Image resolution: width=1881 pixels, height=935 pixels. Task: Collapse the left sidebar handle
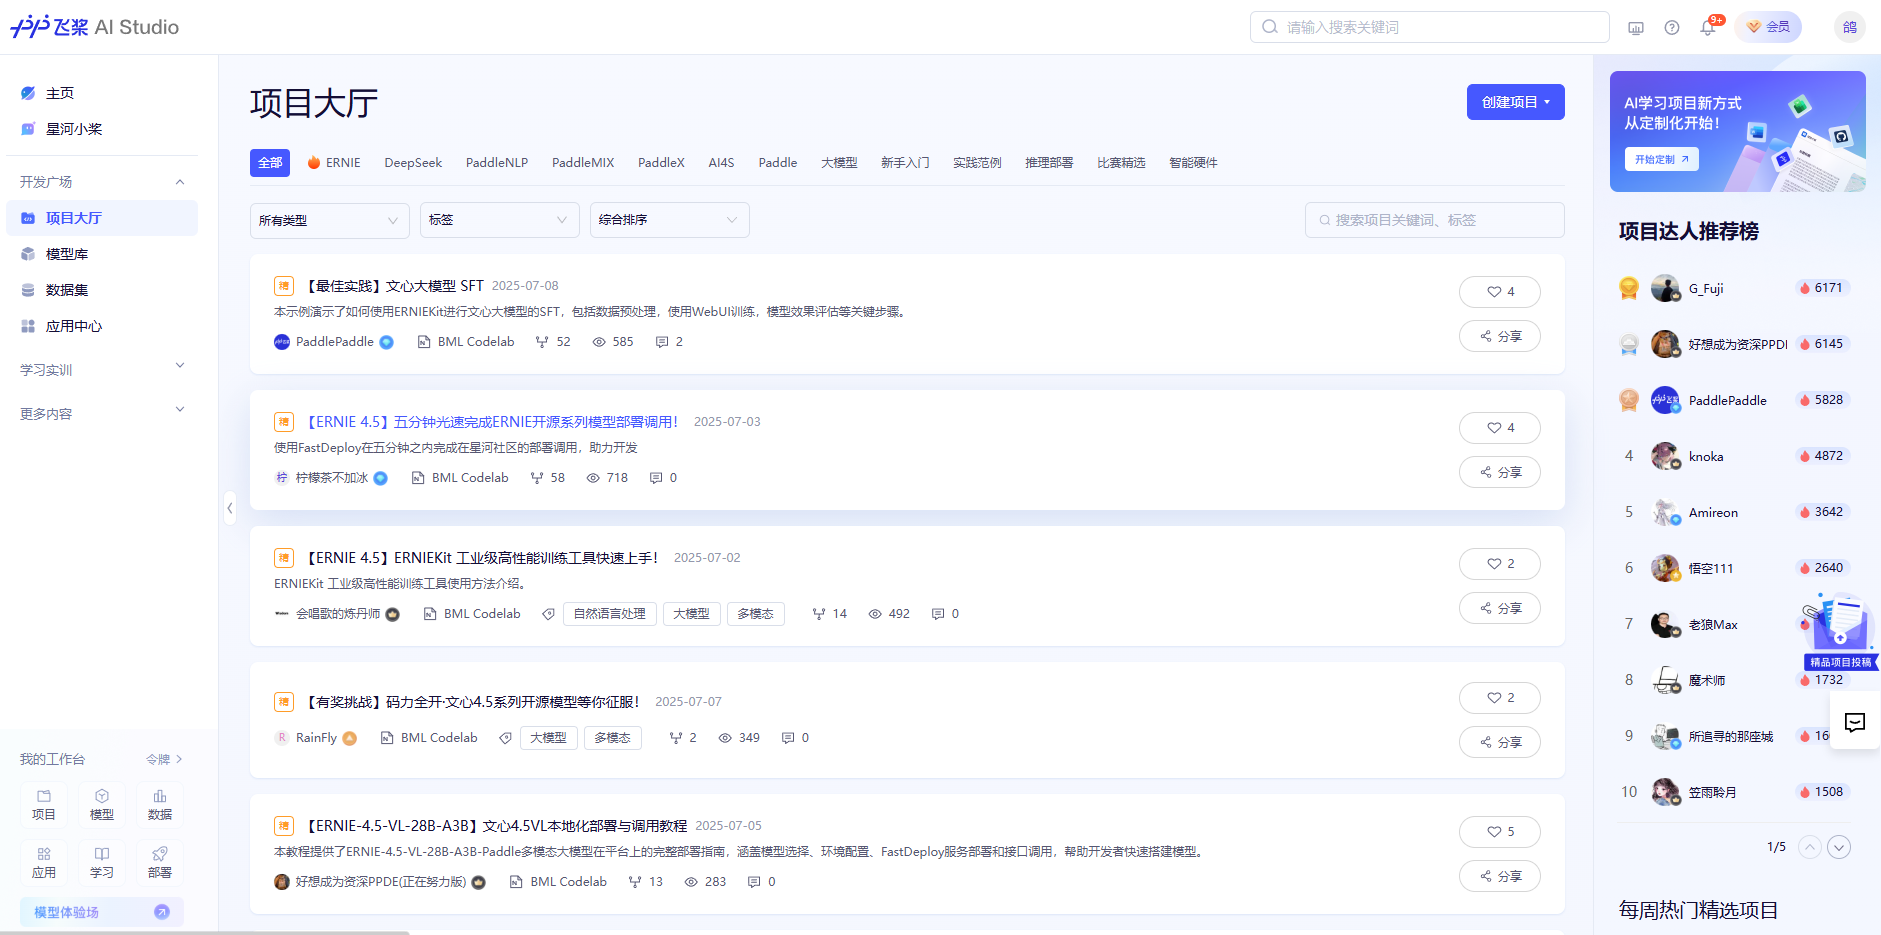pyautogui.click(x=230, y=508)
